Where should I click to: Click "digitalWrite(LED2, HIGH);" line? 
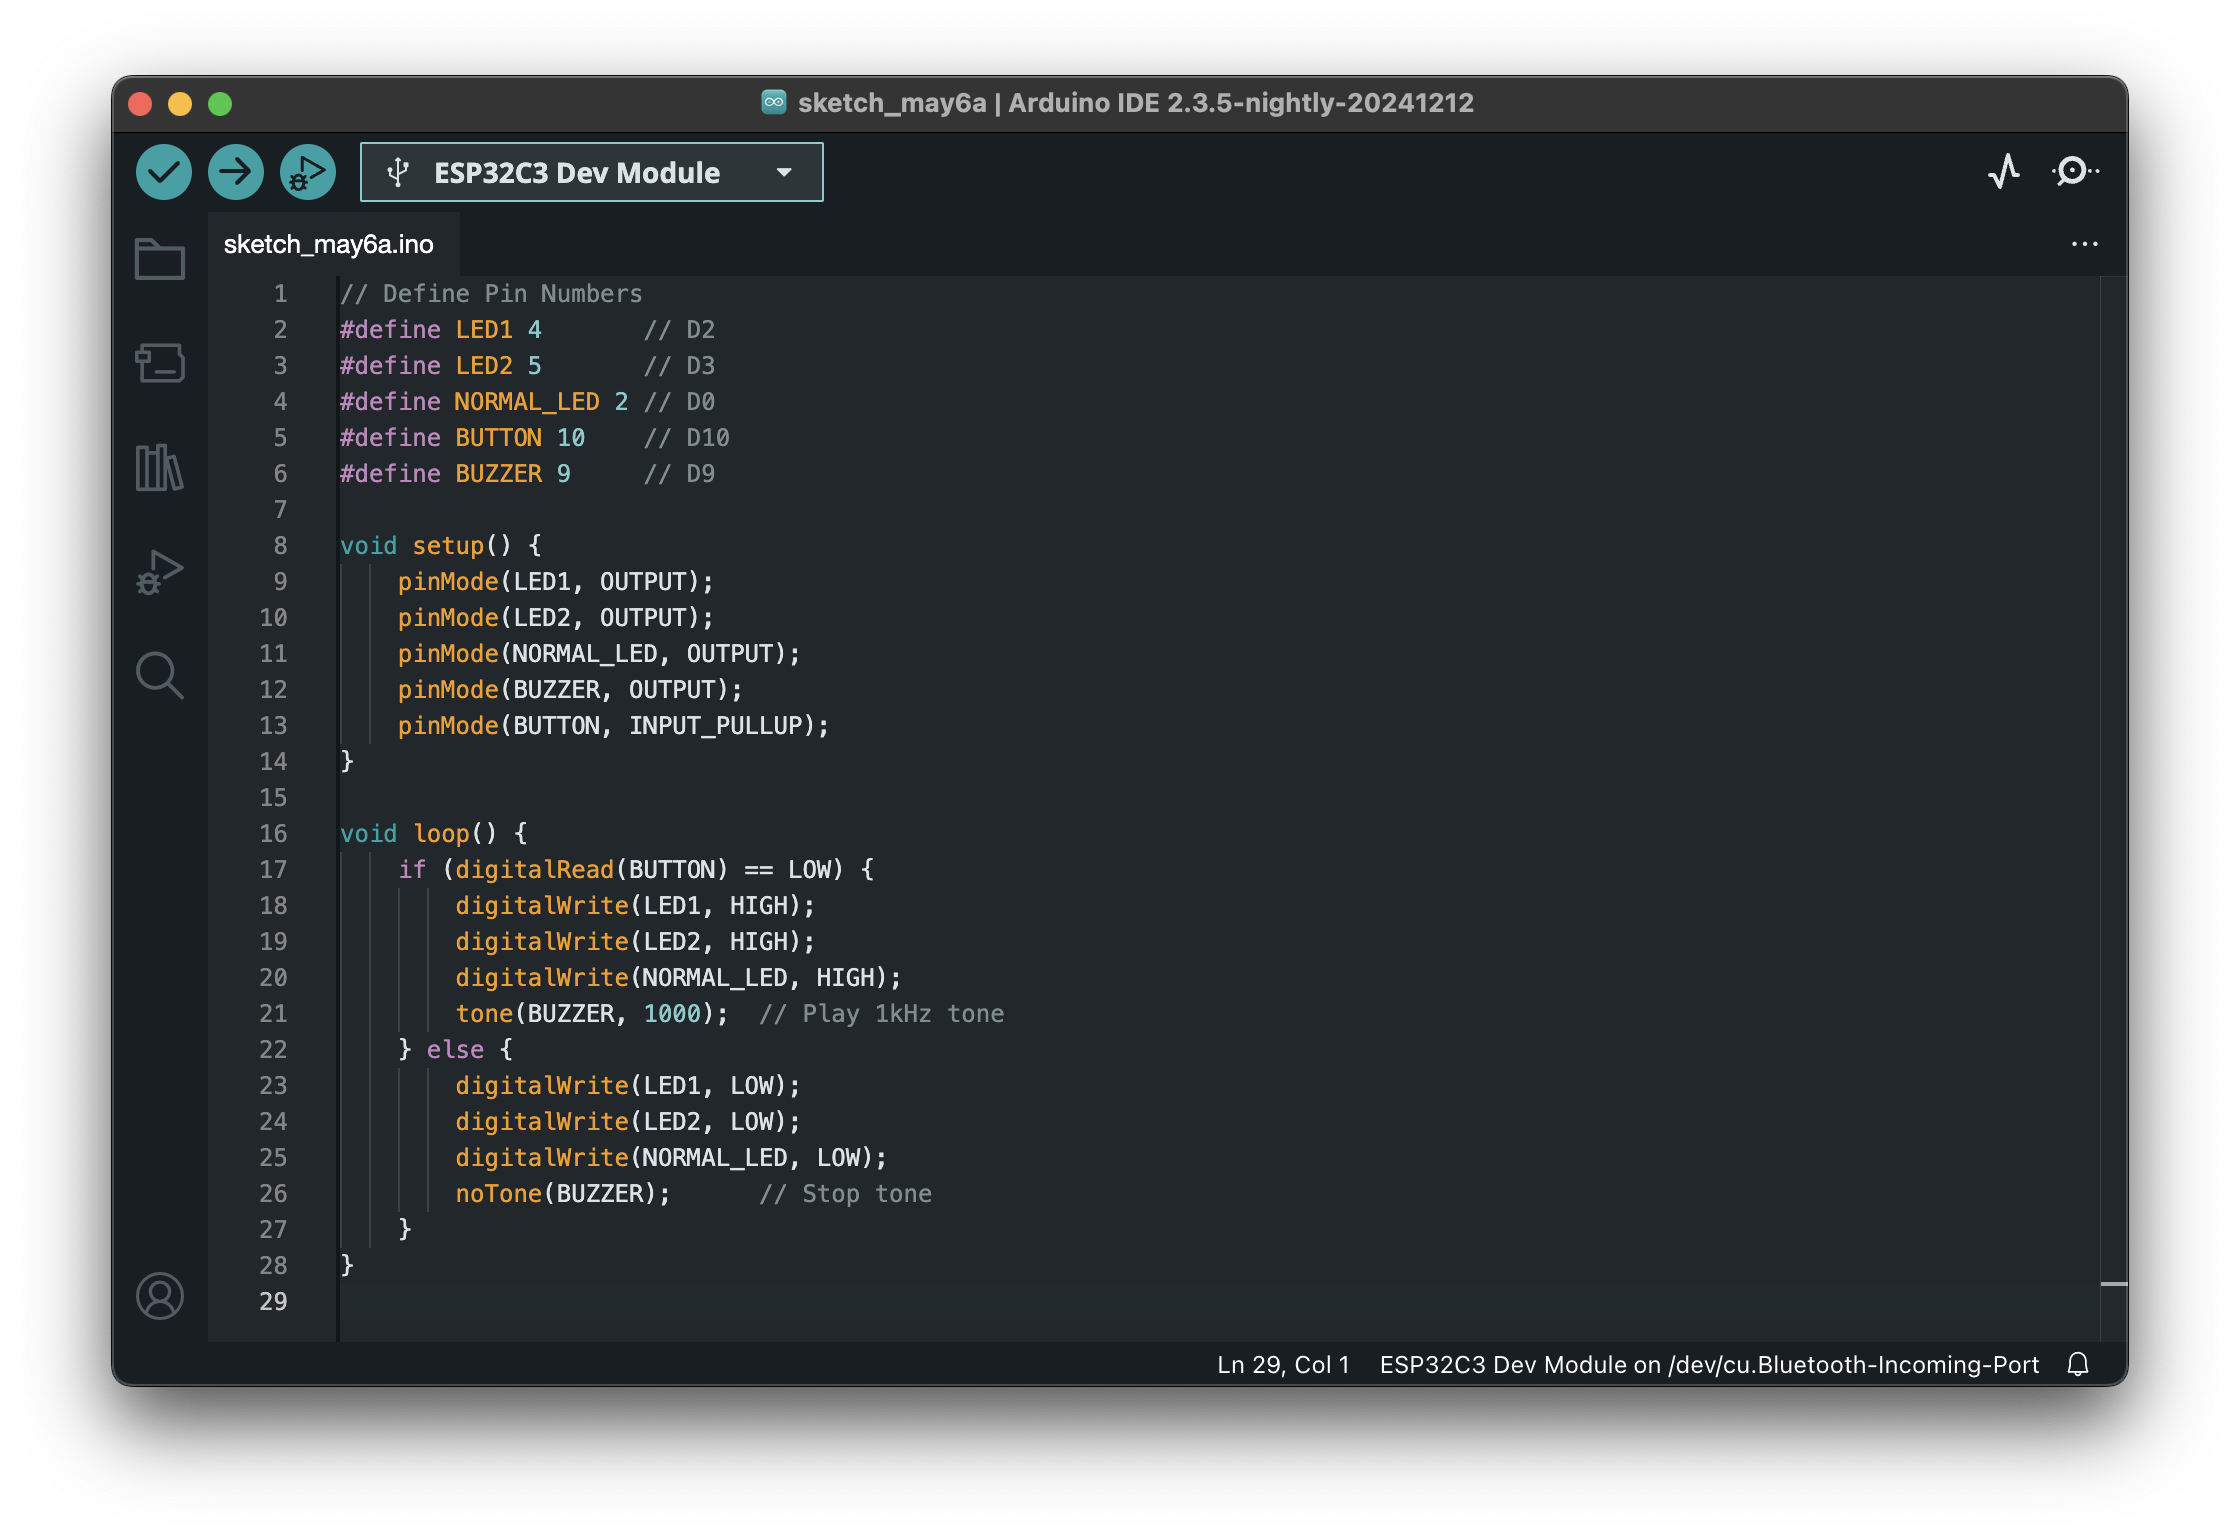(x=635, y=941)
